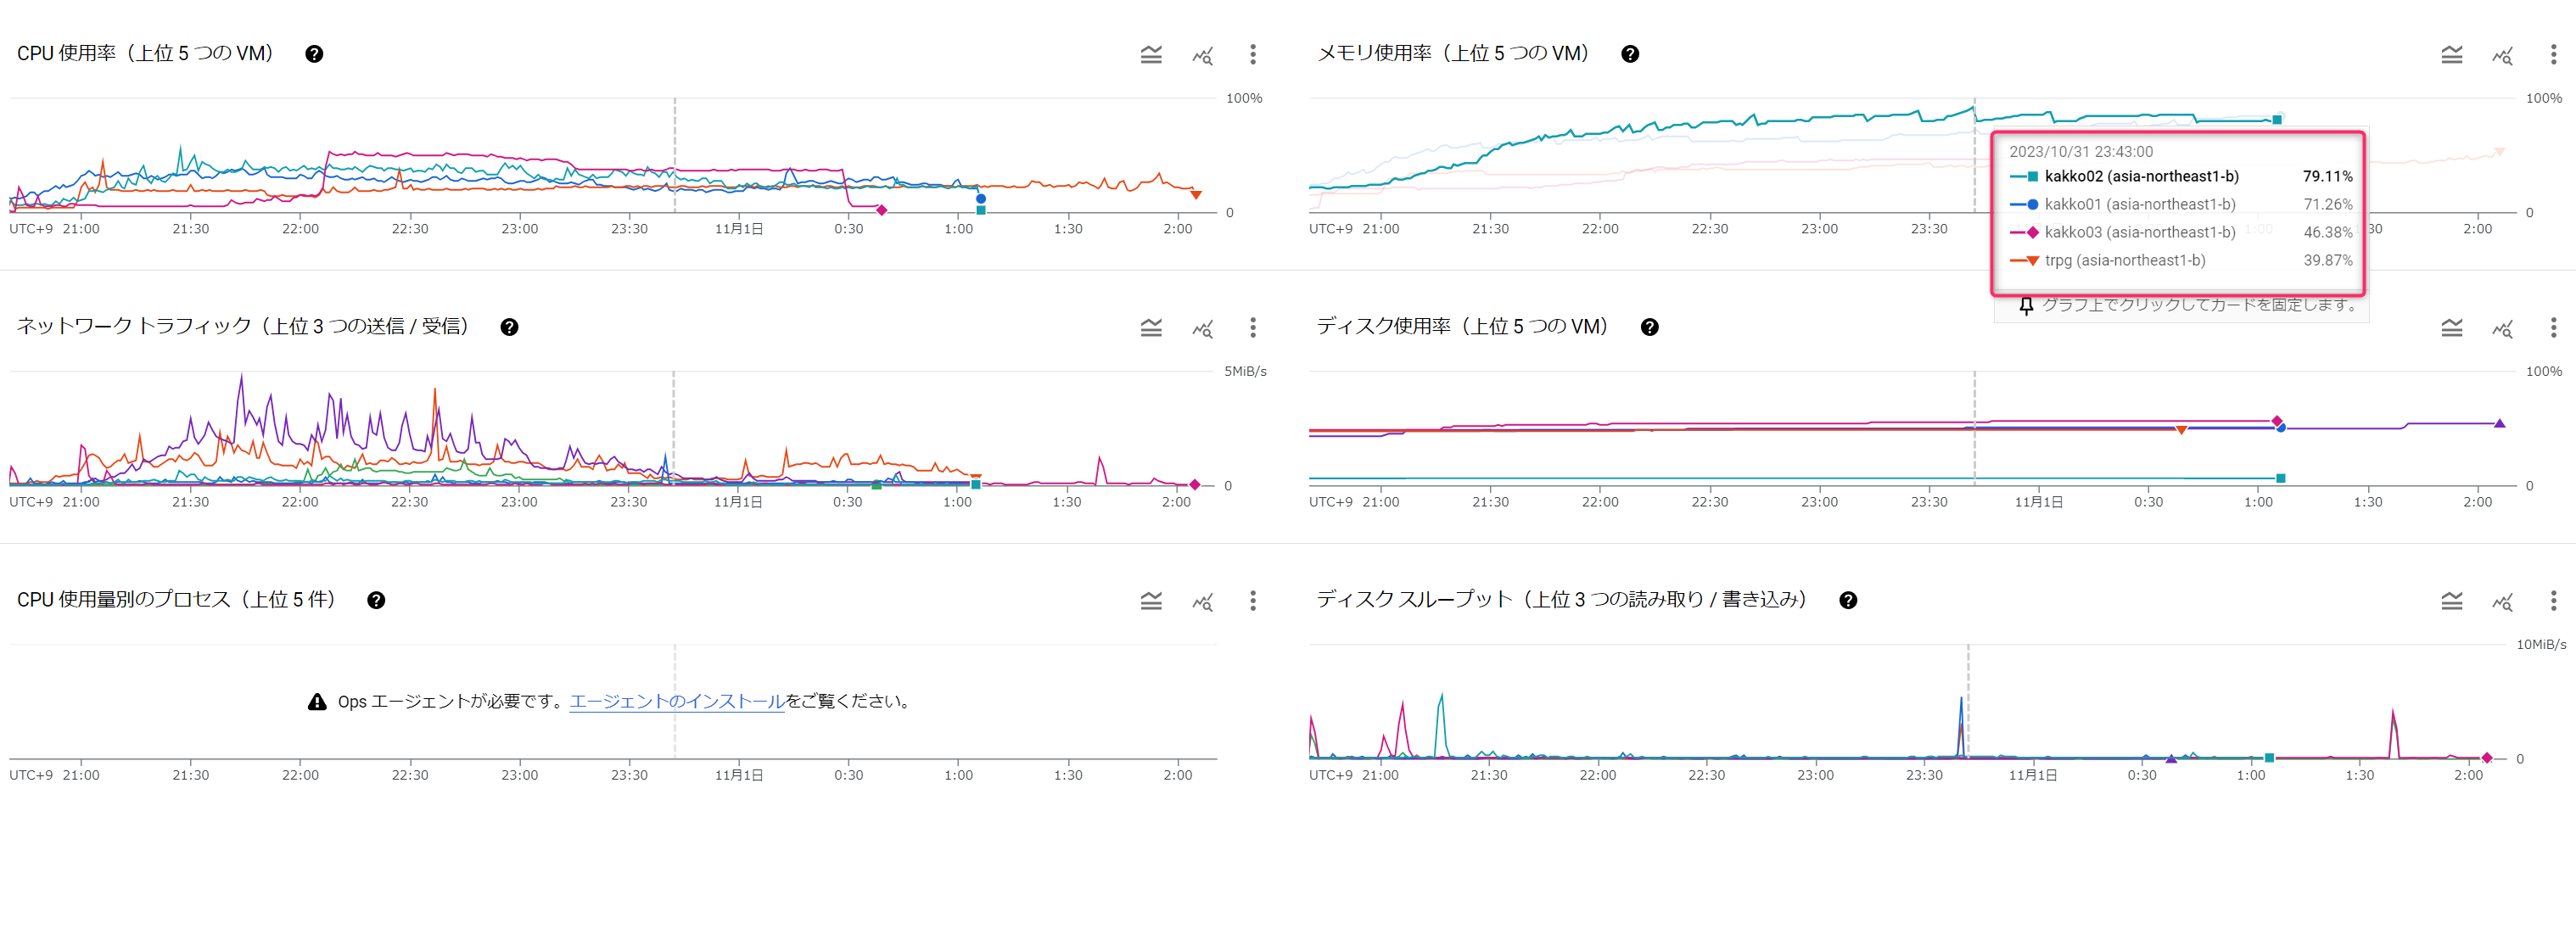This screenshot has width=2576, height=951.
Task: Toggle legend on memory usage chart
Action: tap(2451, 54)
